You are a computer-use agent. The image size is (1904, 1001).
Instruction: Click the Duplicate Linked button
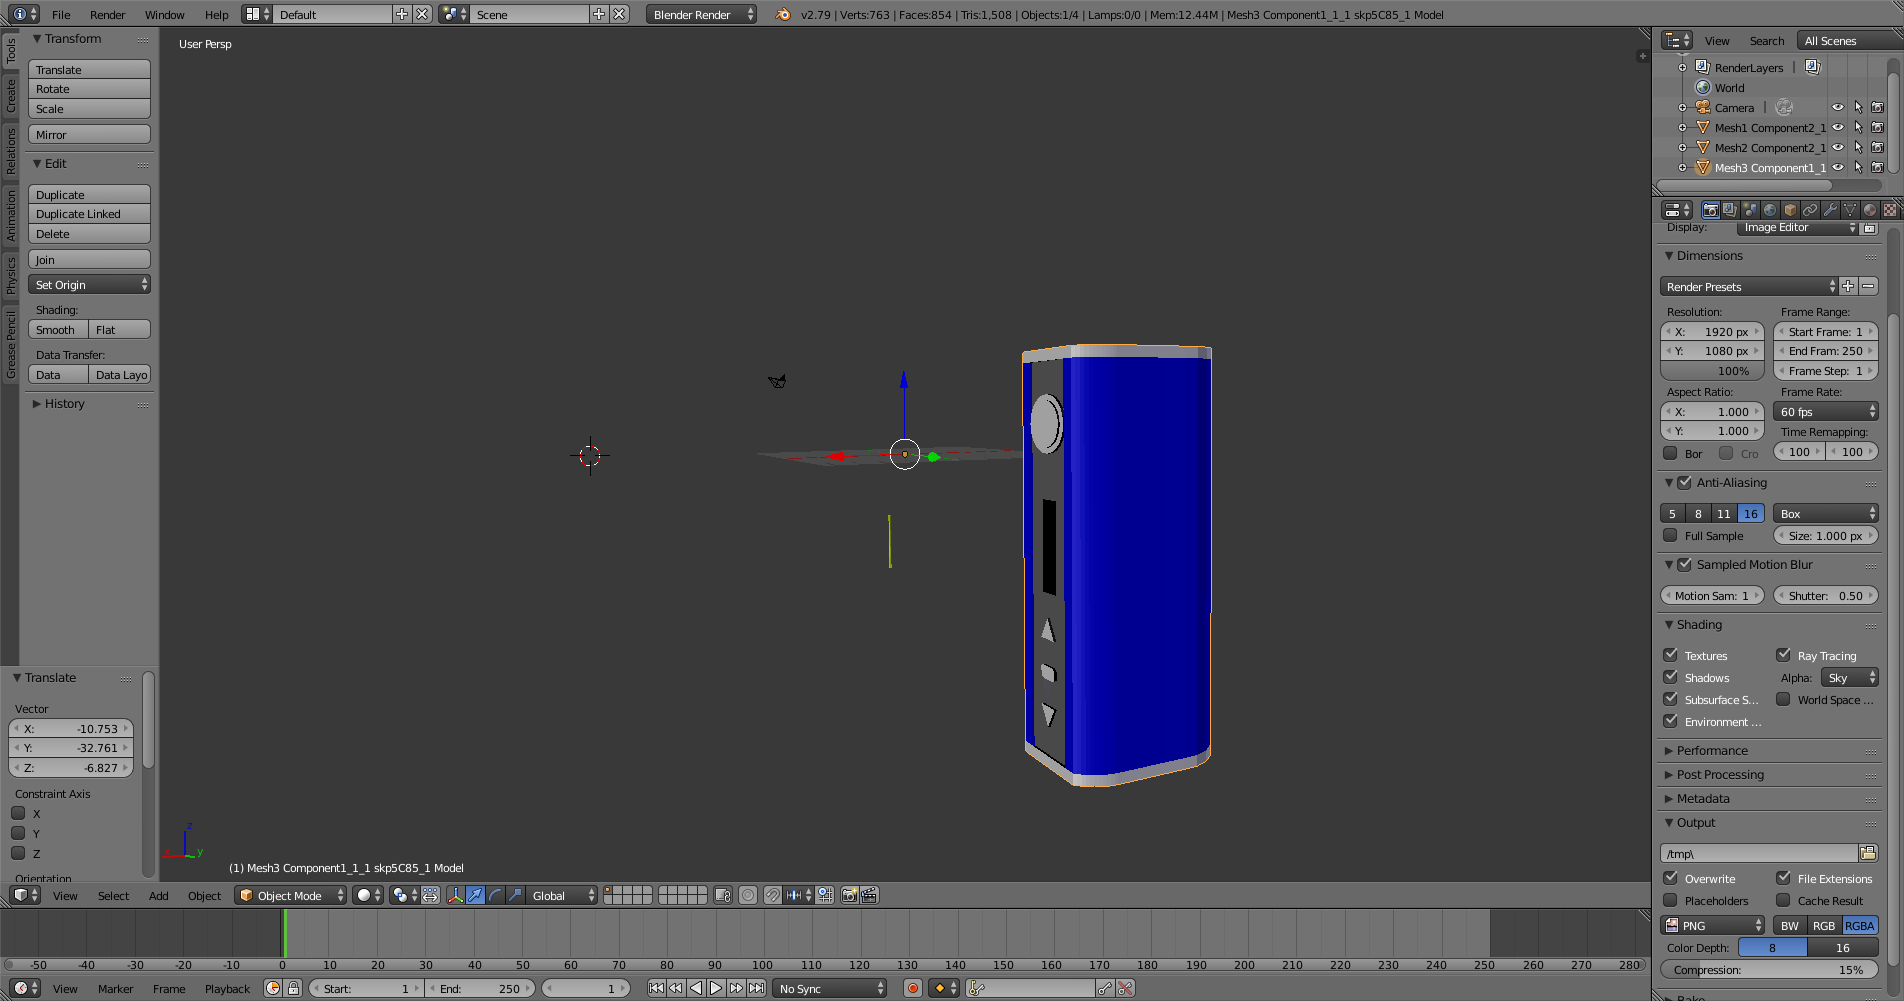point(89,214)
